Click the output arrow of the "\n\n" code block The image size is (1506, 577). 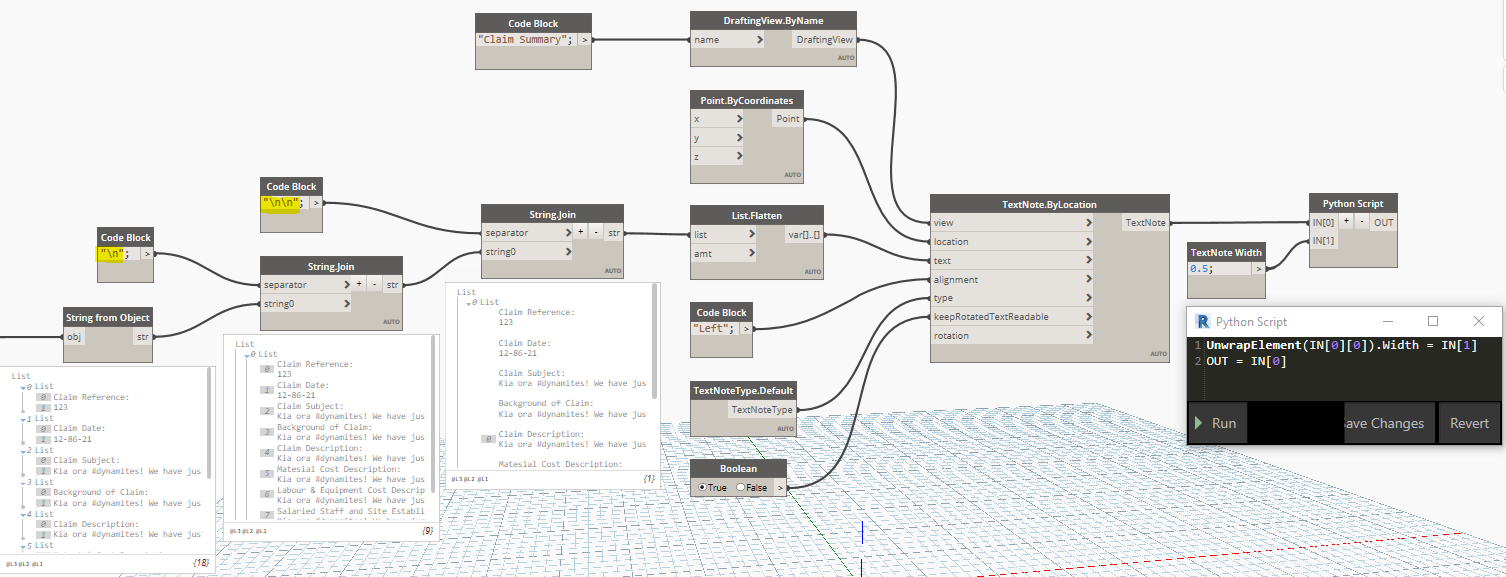(317, 203)
